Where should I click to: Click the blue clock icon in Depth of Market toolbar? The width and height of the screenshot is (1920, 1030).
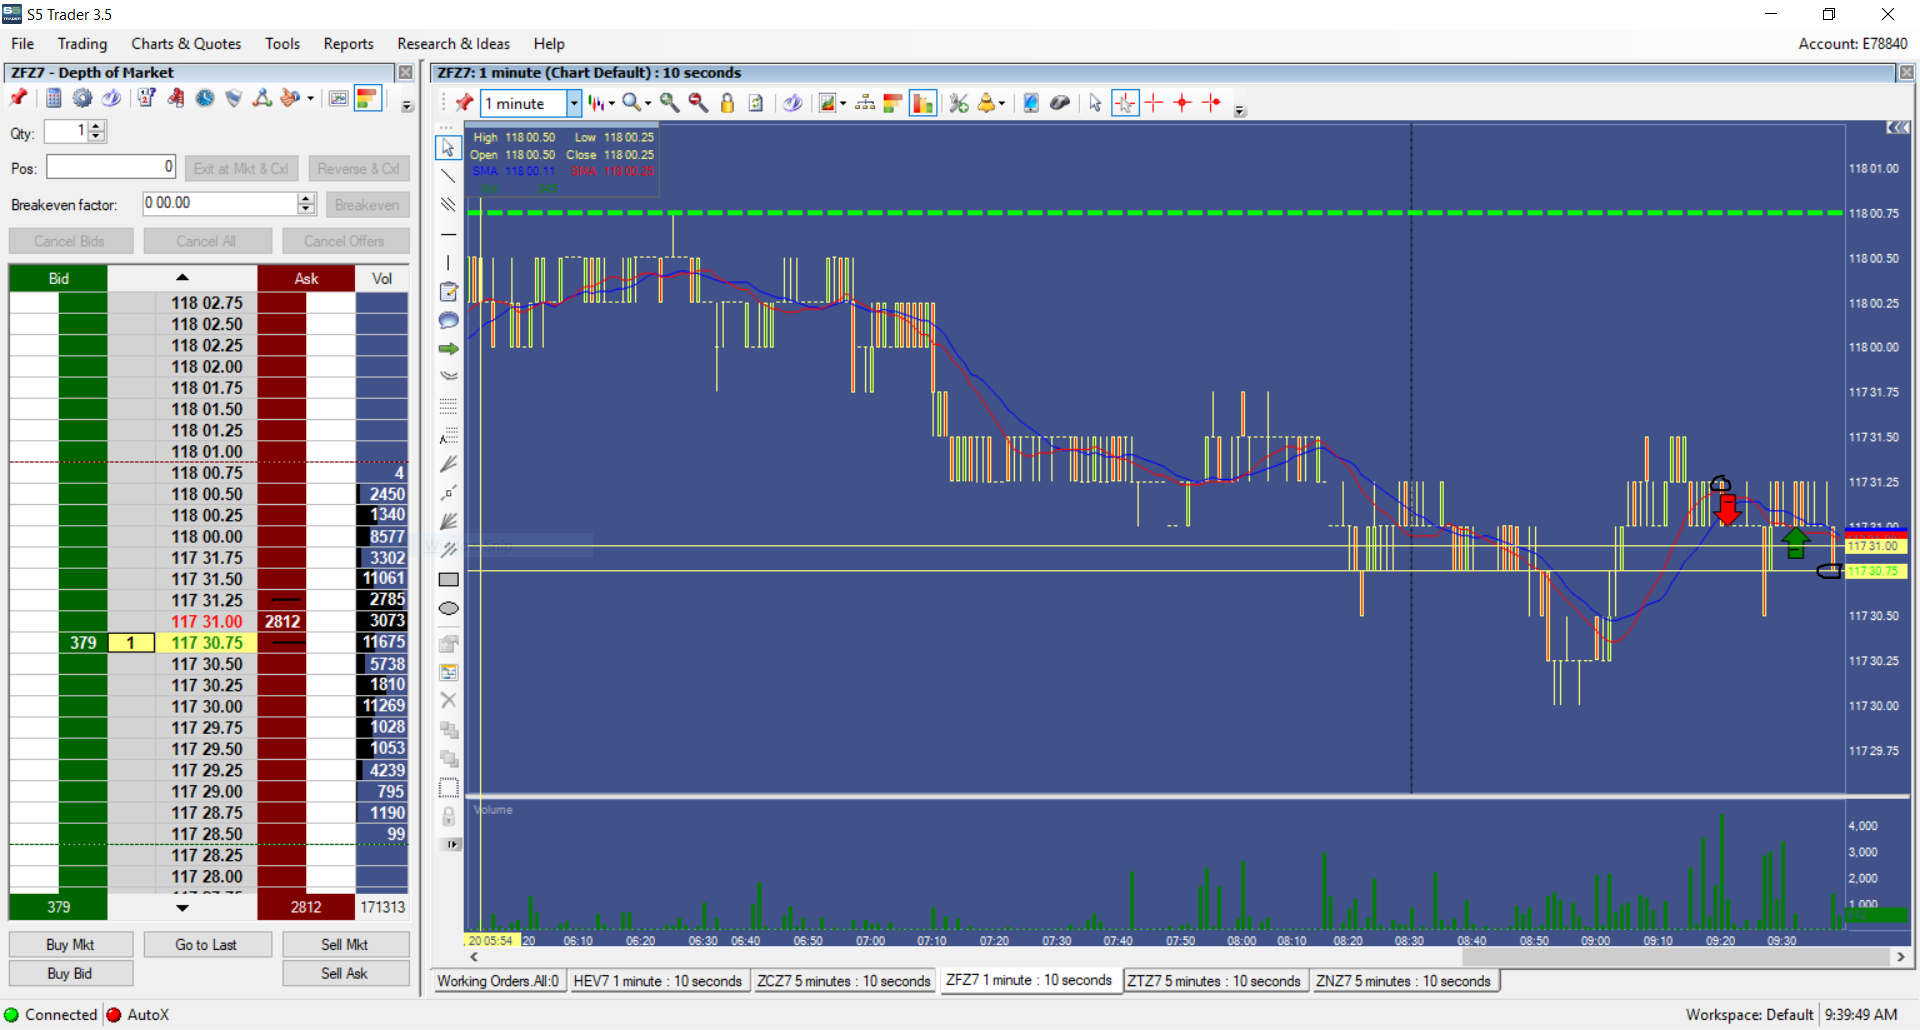(205, 98)
